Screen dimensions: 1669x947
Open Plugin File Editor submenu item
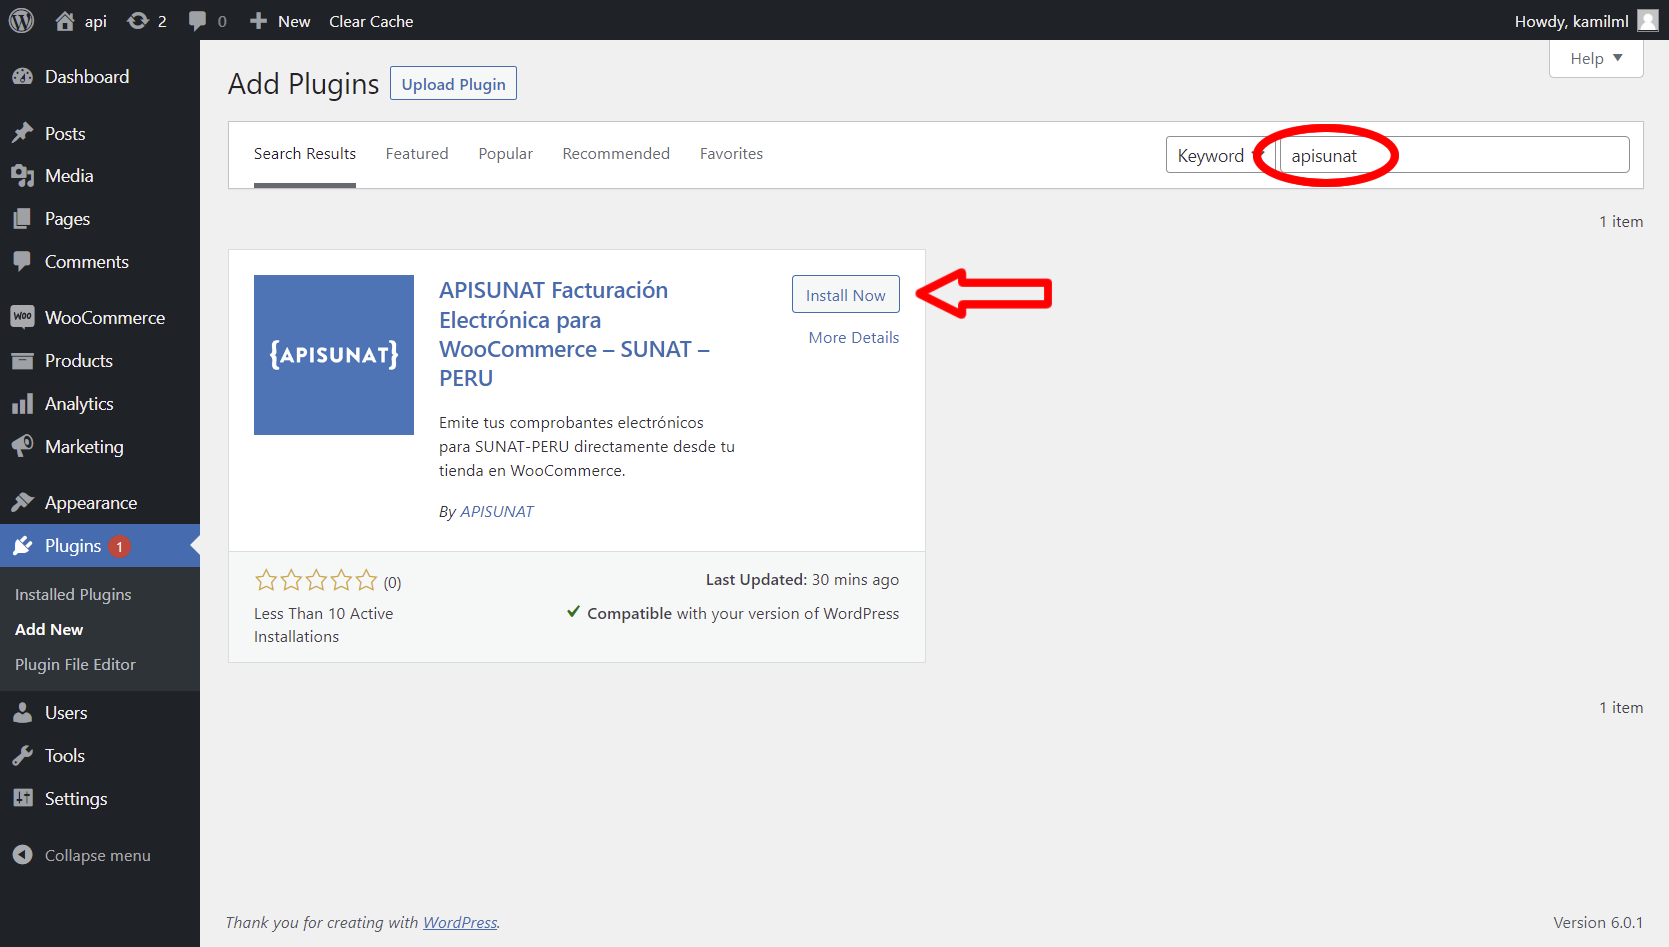coord(75,665)
